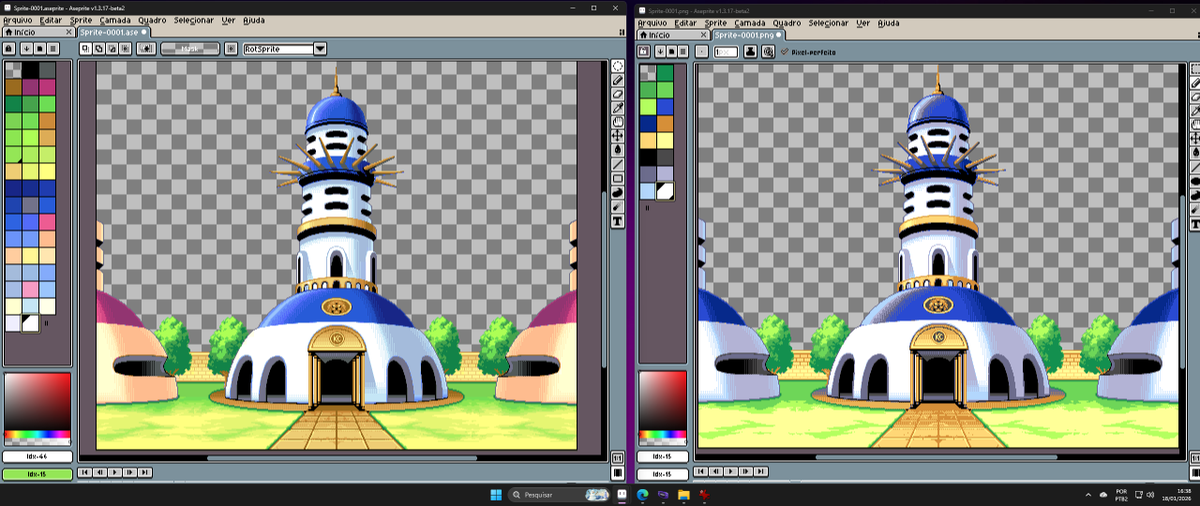Open Editar menu in right window
This screenshot has width=1200, height=506.
pos(685,22)
